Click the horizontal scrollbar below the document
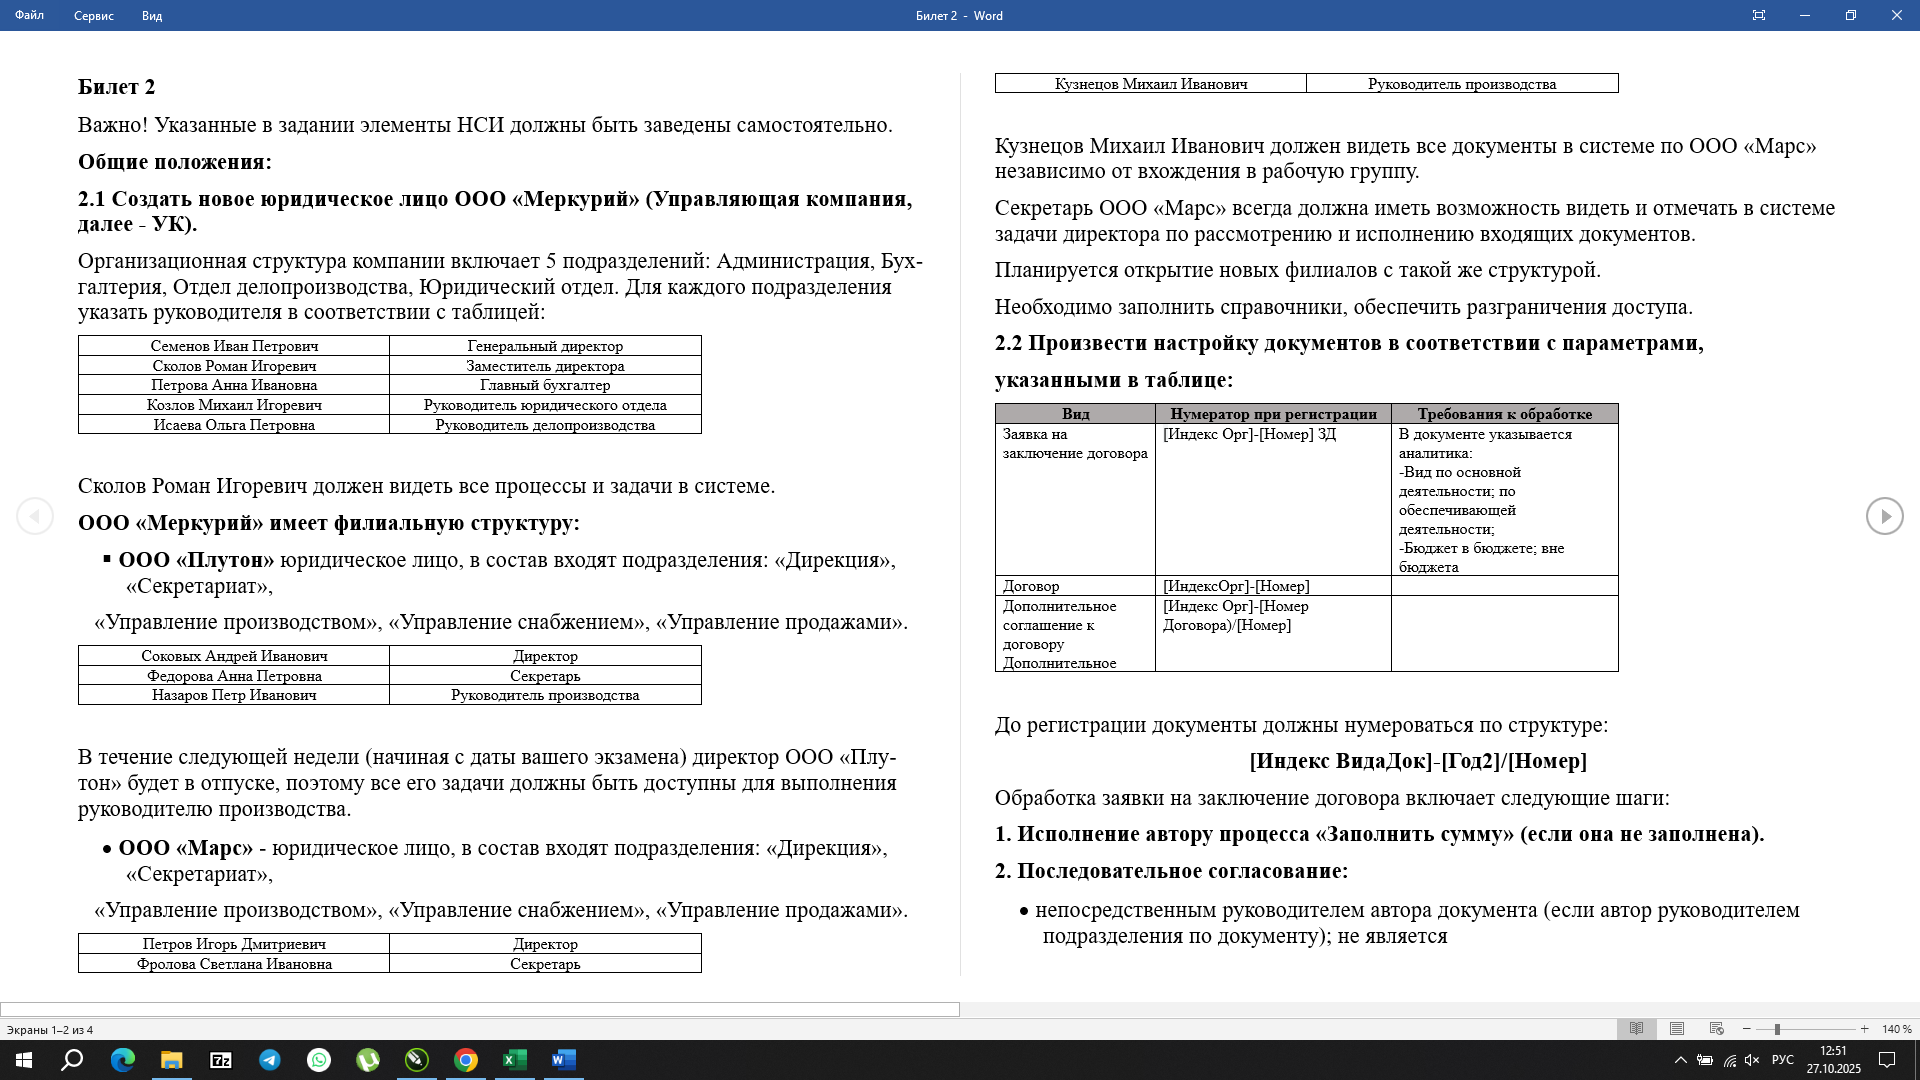Screen dimensions: 1920x1080 coord(480,1007)
